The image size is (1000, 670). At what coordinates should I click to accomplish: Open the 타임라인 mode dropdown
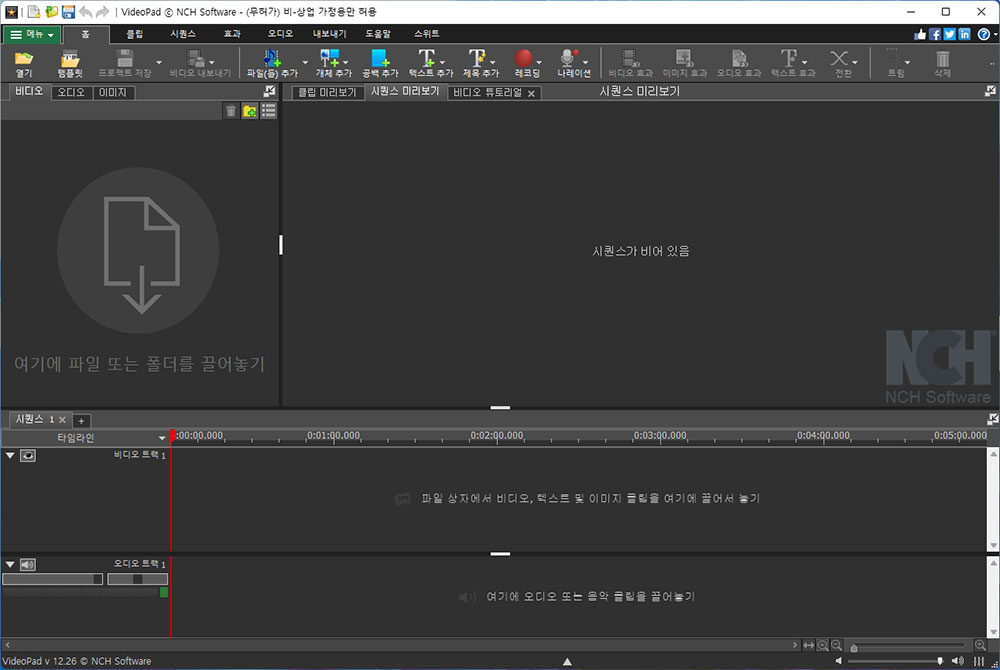coord(162,438)
